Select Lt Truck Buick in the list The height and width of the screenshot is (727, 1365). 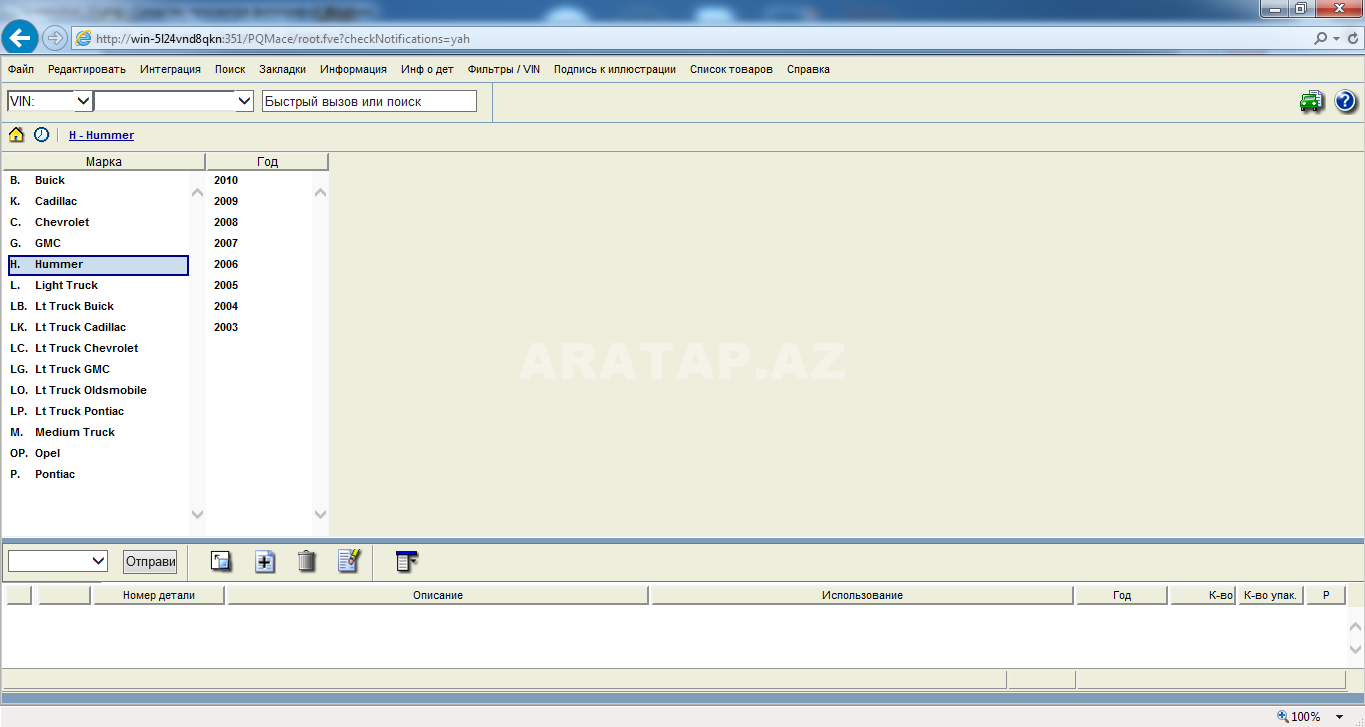(x=98, y=306)
